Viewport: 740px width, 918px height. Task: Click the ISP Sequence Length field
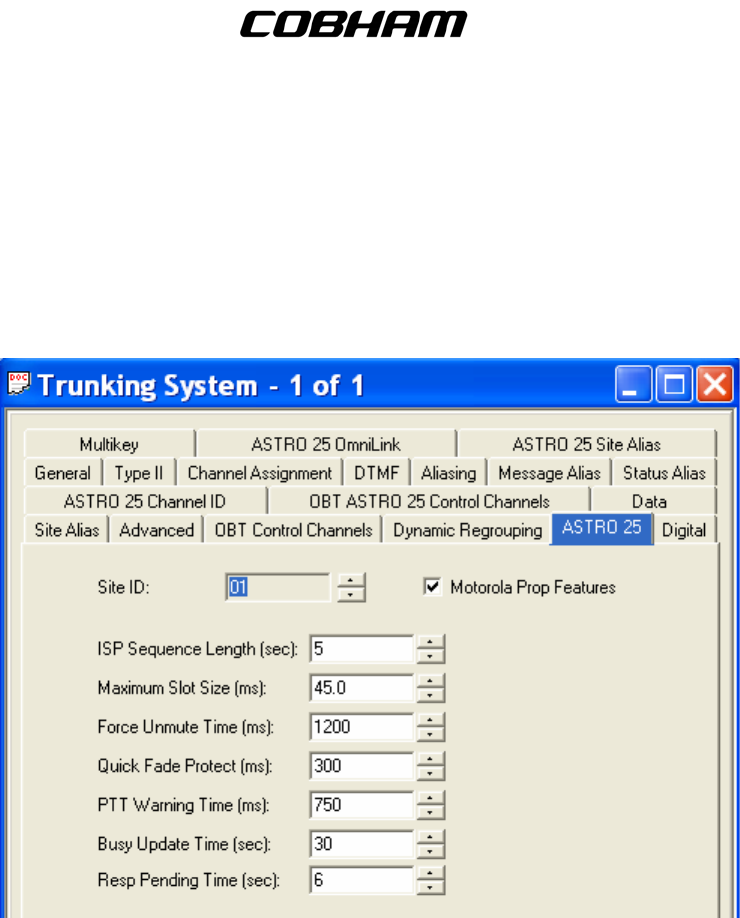[x=362, y=649]
